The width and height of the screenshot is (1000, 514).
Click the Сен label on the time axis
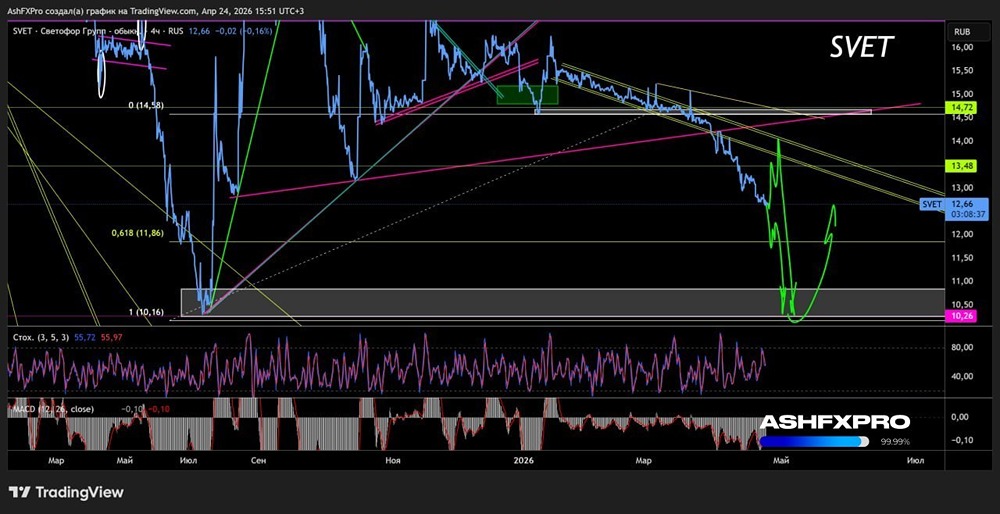pyautogui.click(x=258, y=460)
